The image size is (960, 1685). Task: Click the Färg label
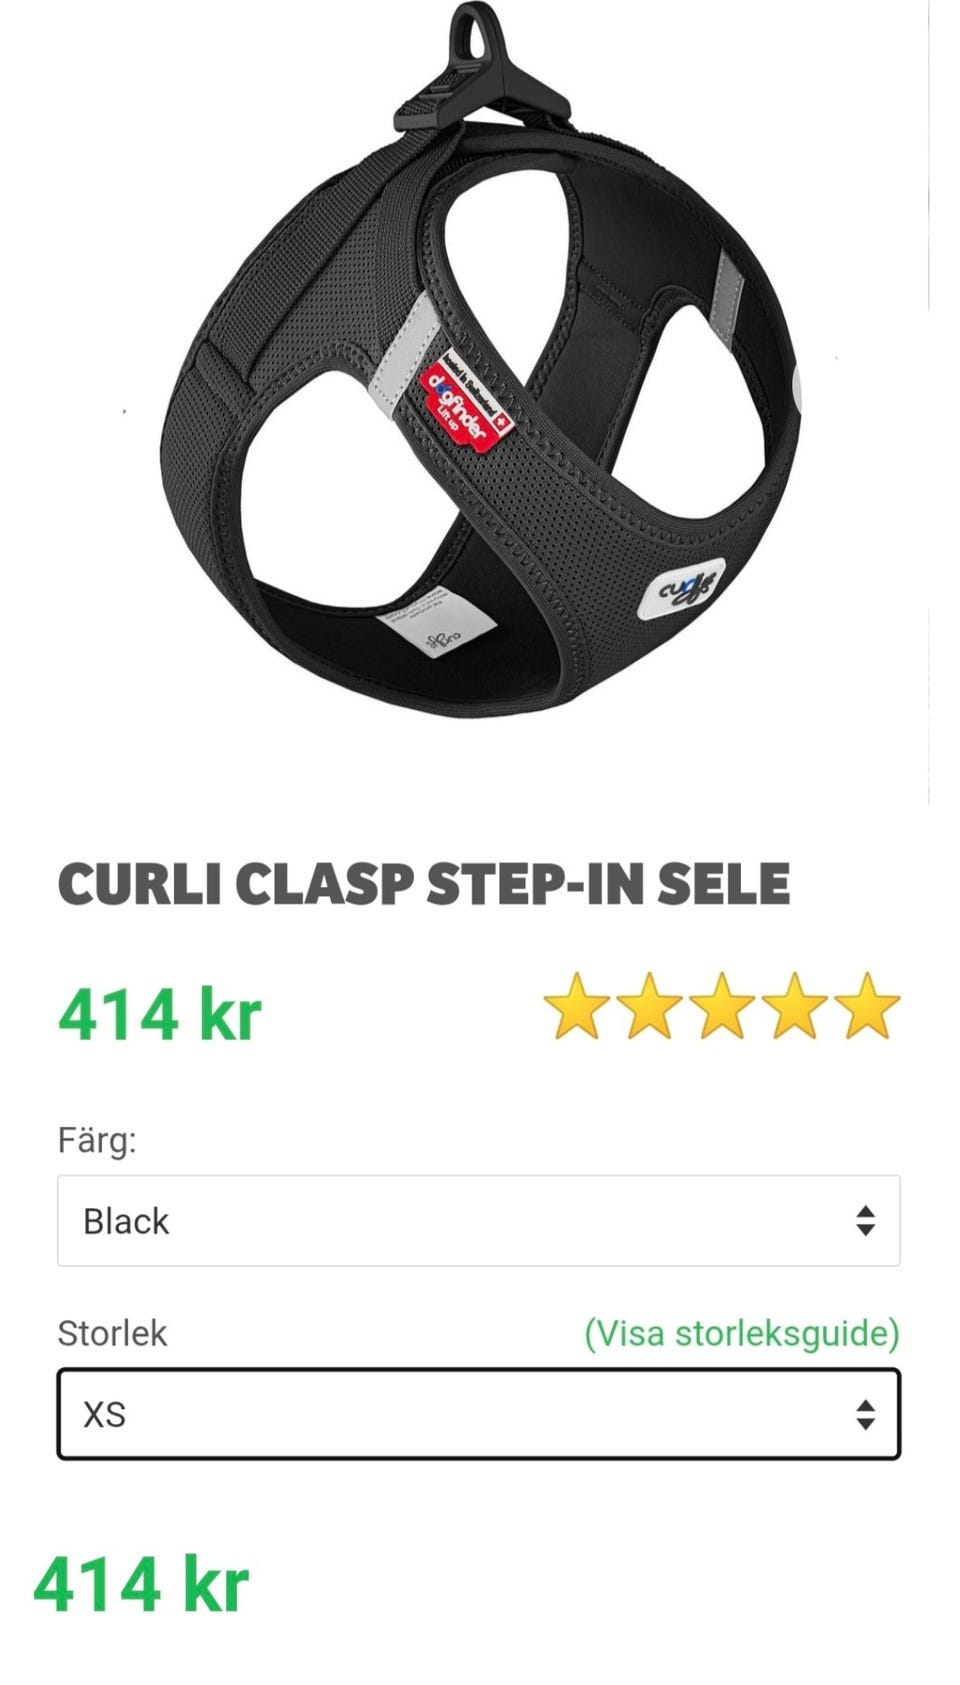coord(97,1140)
